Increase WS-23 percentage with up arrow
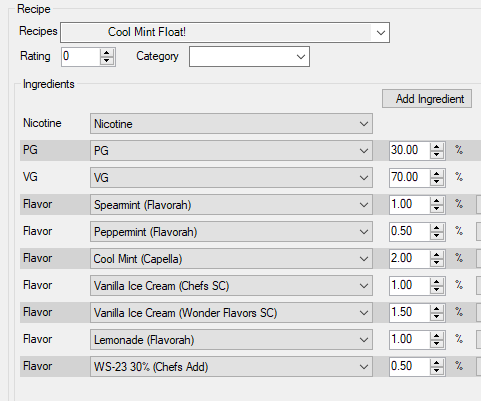481x401 pixels. pyautogui.click(x=437, y=363)
